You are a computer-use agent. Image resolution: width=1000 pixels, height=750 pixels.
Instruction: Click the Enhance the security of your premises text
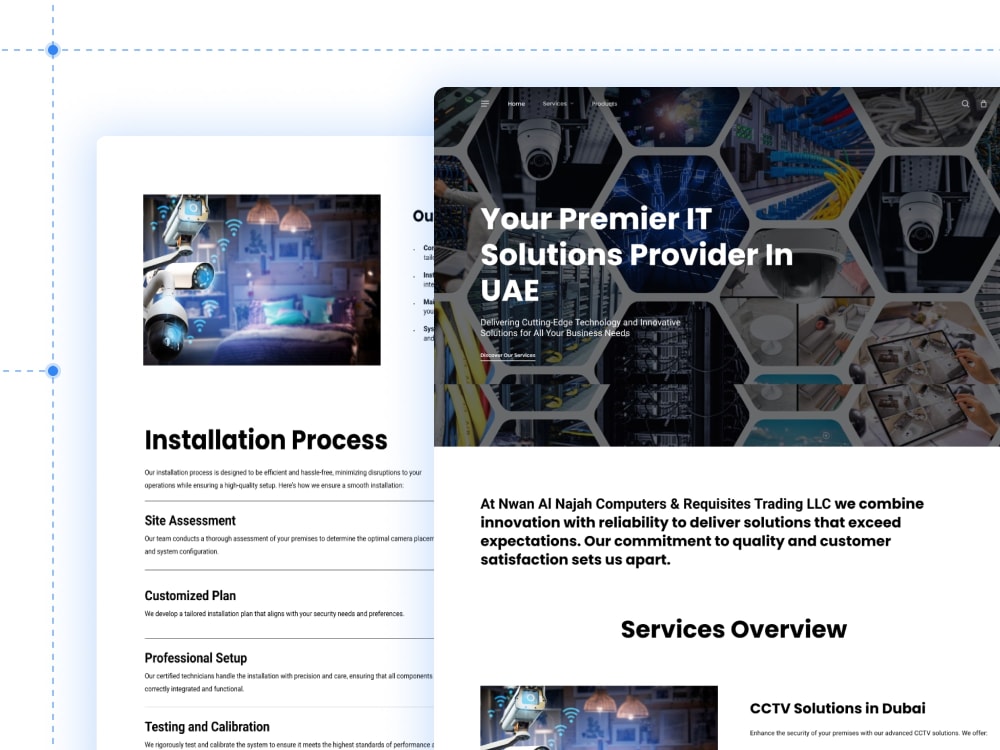pos(868,733)
